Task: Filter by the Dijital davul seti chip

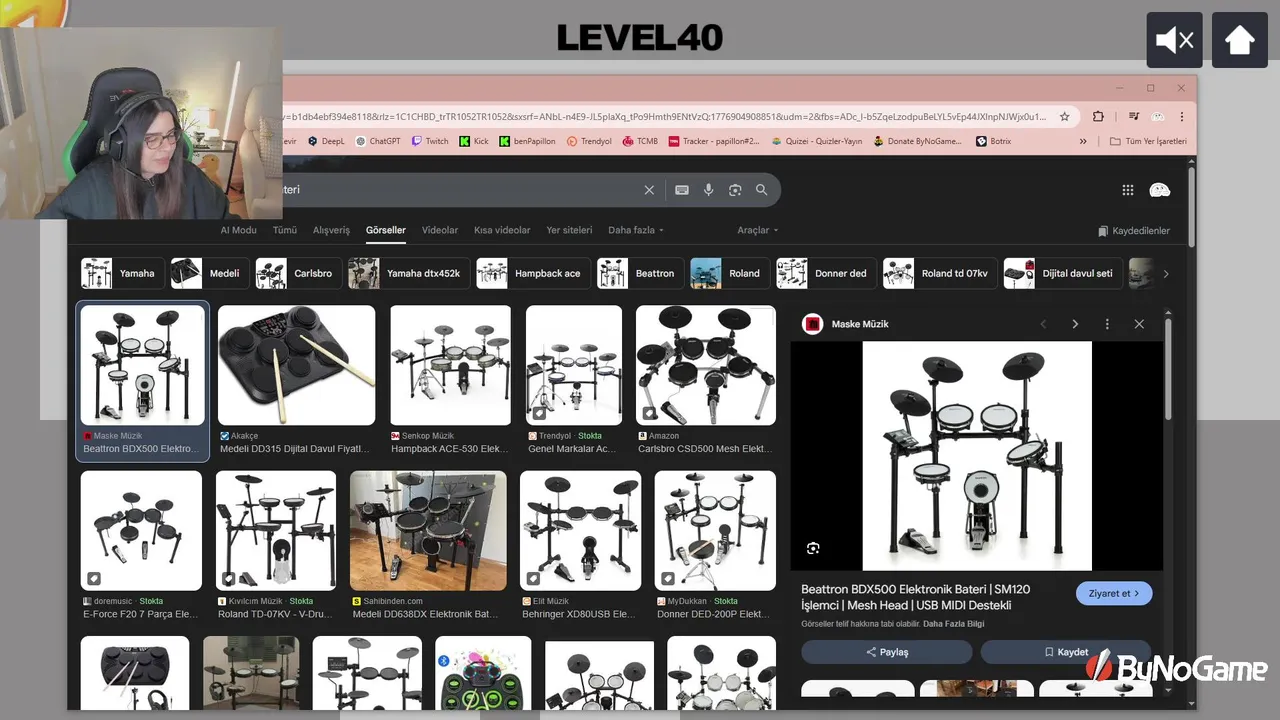Action: [x=1063, y=273]
